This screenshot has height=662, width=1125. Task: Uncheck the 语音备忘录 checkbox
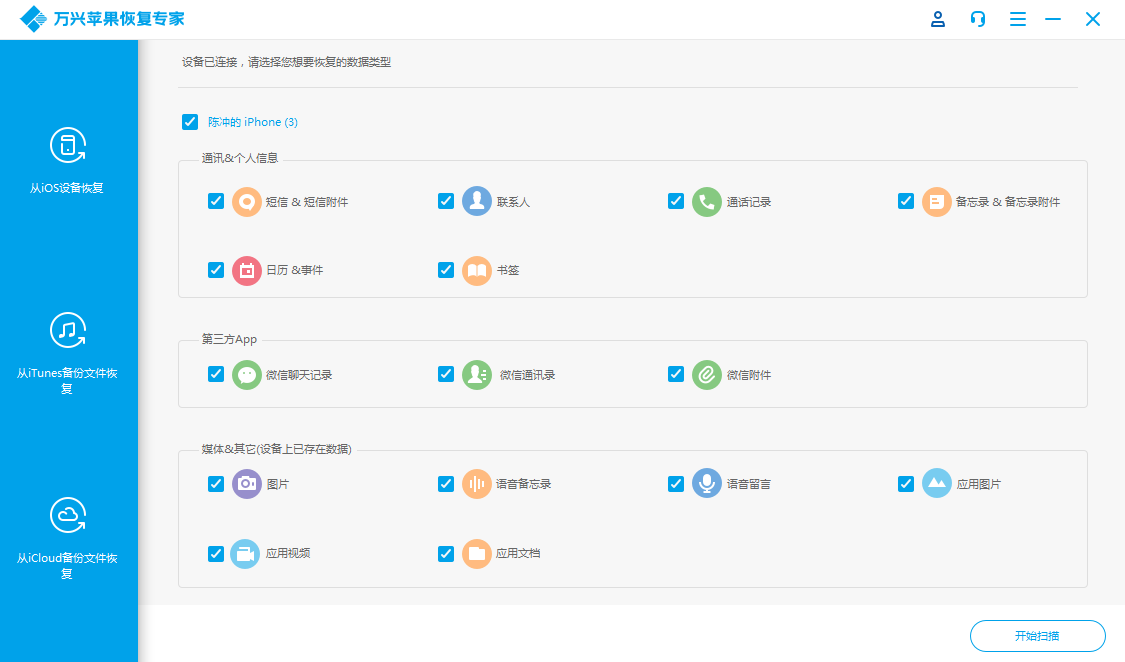446,483
